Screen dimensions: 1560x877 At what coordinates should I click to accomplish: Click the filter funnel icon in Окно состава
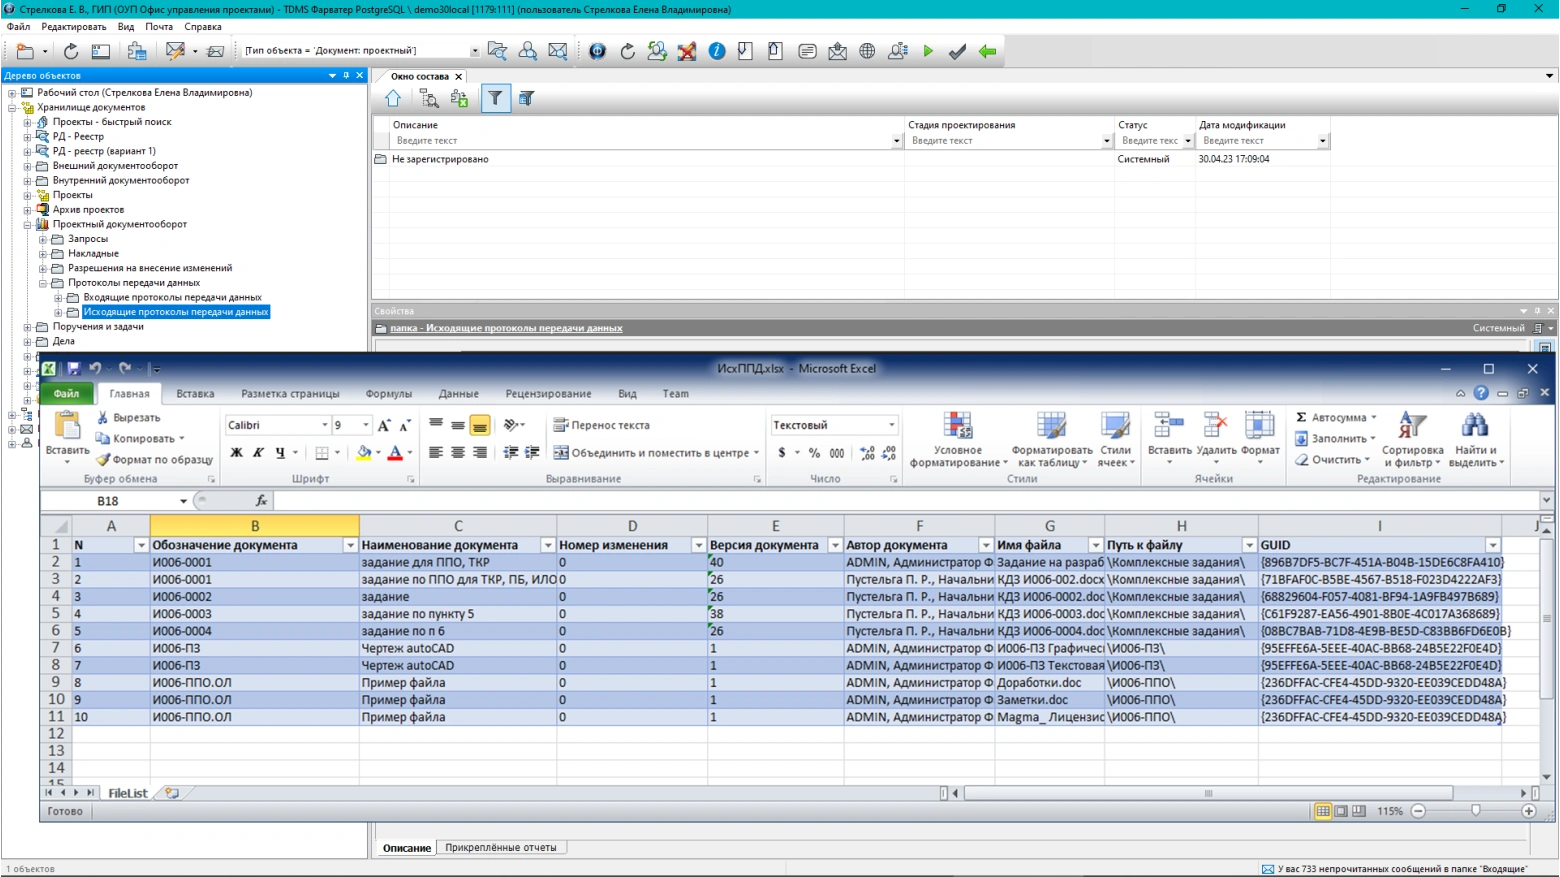pos(495,98)
